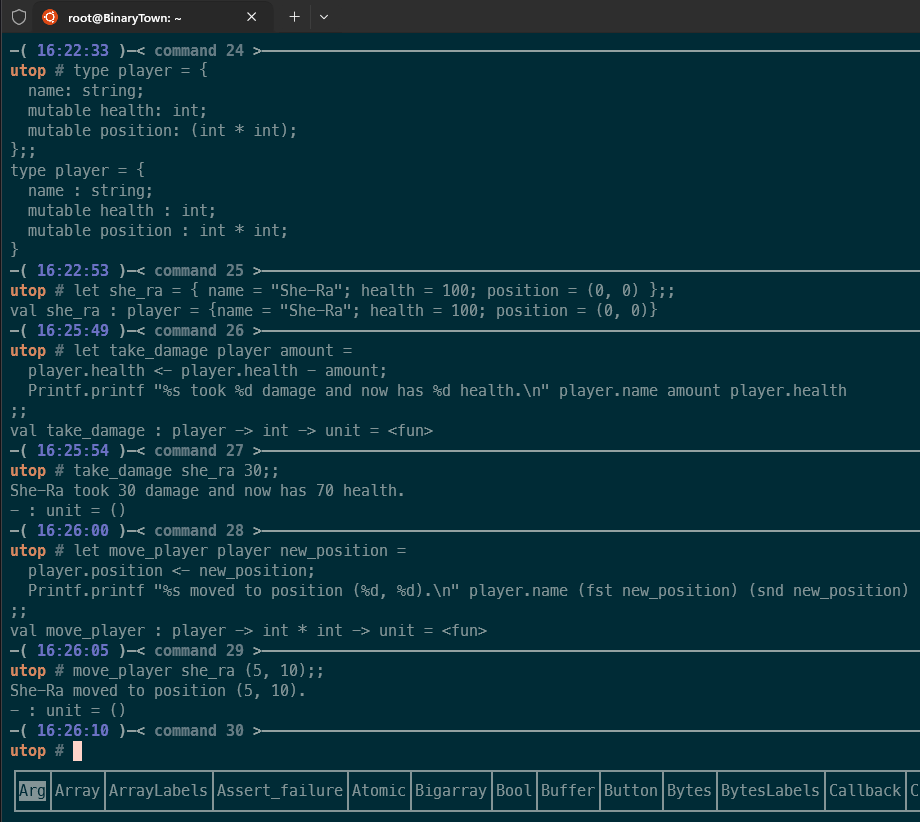Select the Atomic completion suggestion
Screen dimensions: 920x822
click(378, 790)
